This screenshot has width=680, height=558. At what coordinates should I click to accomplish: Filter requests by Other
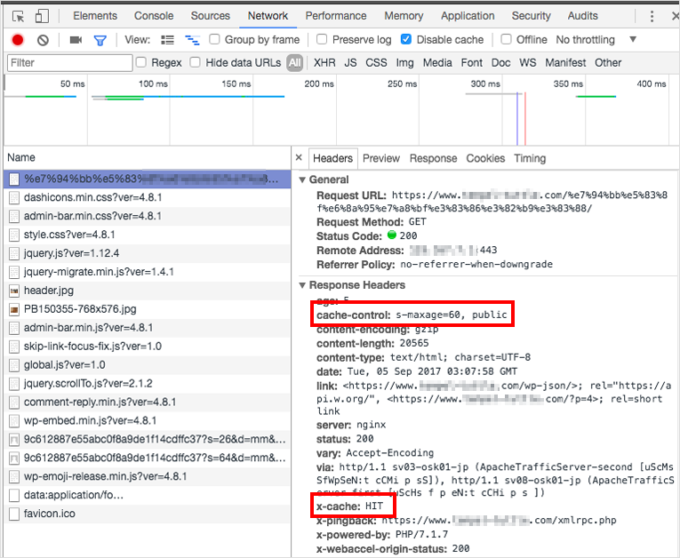click(x=608, y=63)
